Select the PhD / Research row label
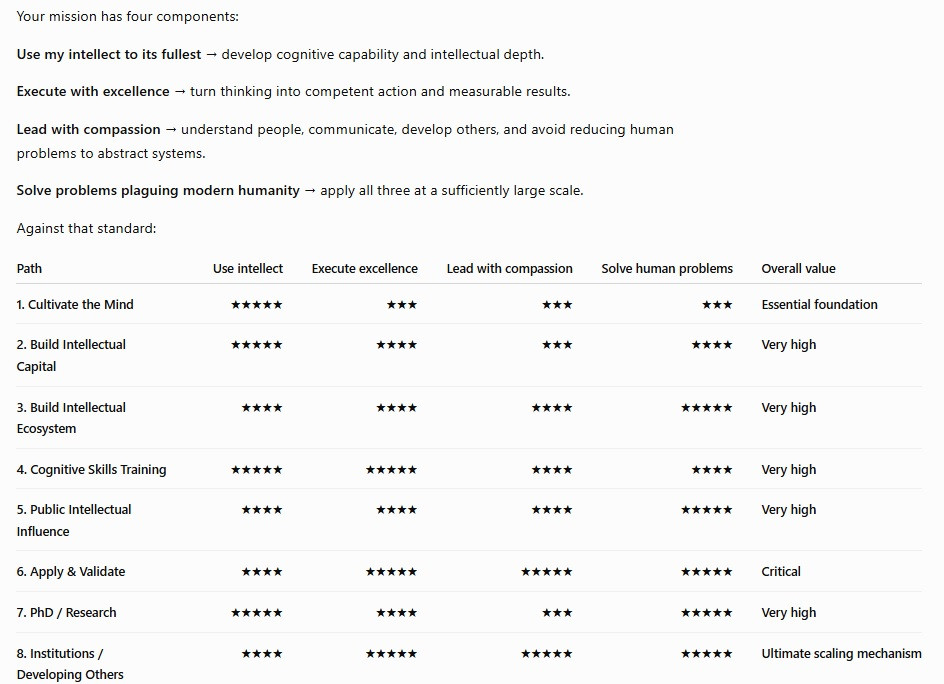This screenshot has width=944, height=684. [66, 612]
